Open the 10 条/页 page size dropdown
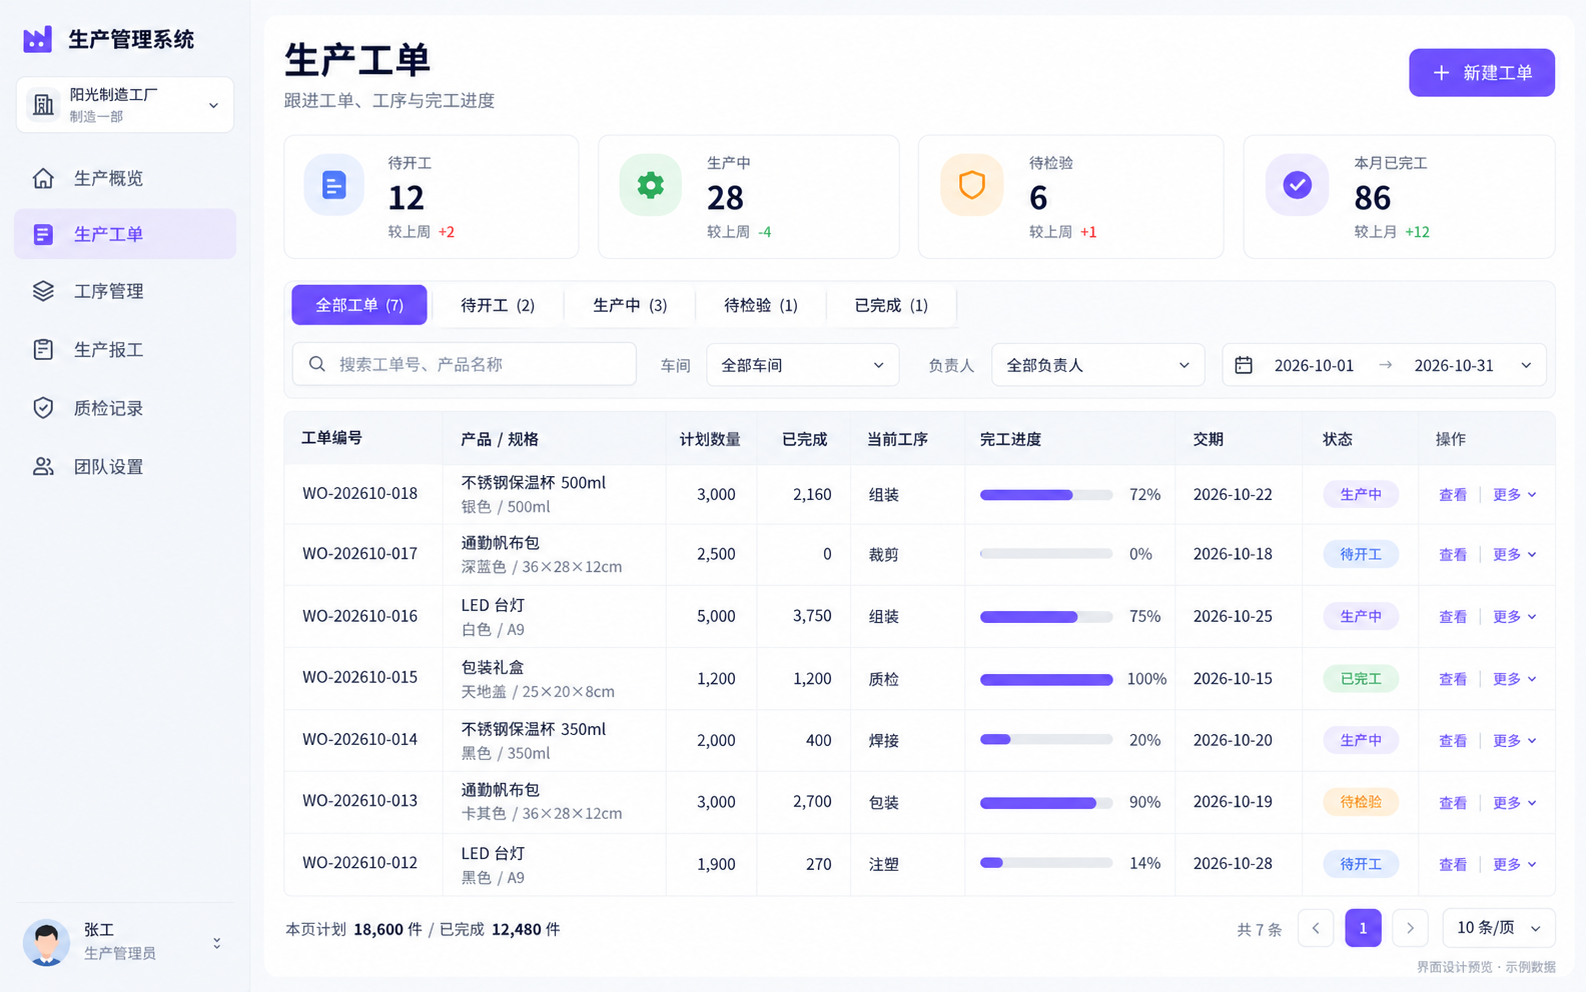 tap(1498, 928)
